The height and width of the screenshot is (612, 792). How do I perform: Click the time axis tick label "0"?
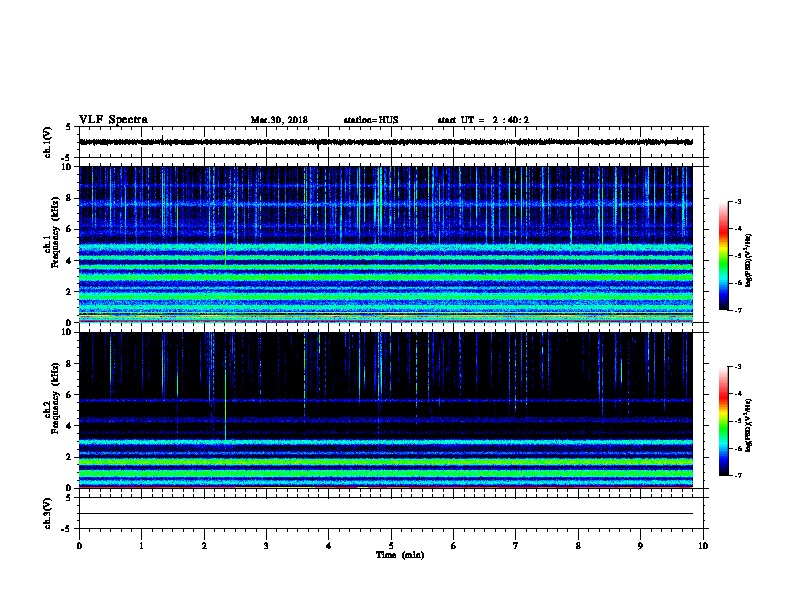79,546
